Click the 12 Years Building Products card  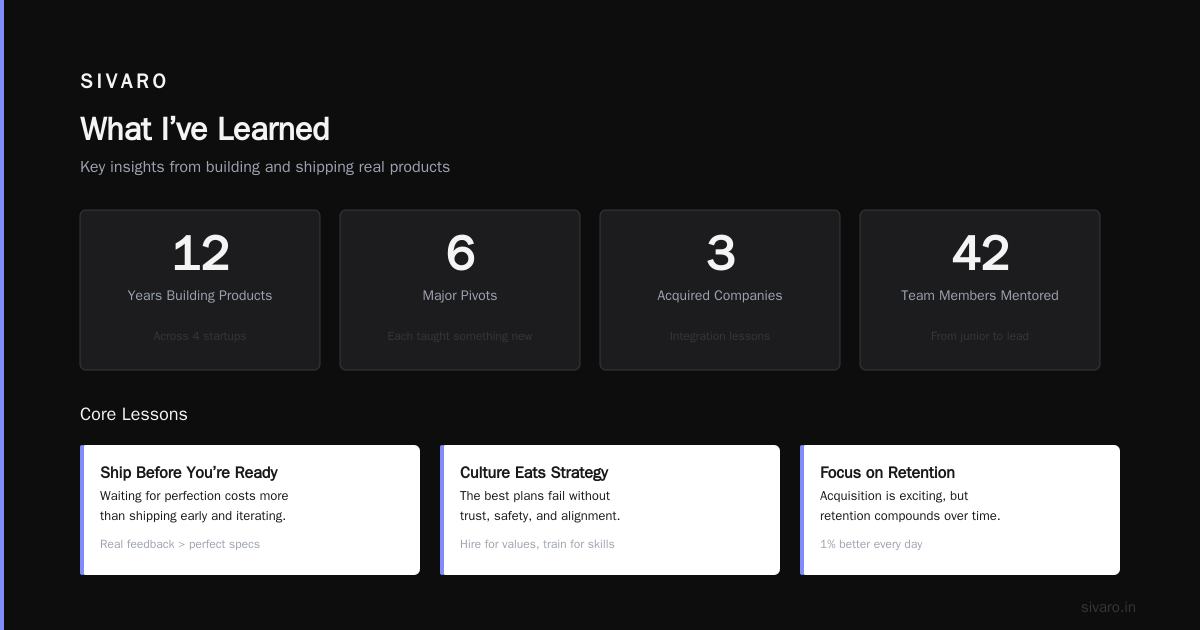click(x=200, y=290)
